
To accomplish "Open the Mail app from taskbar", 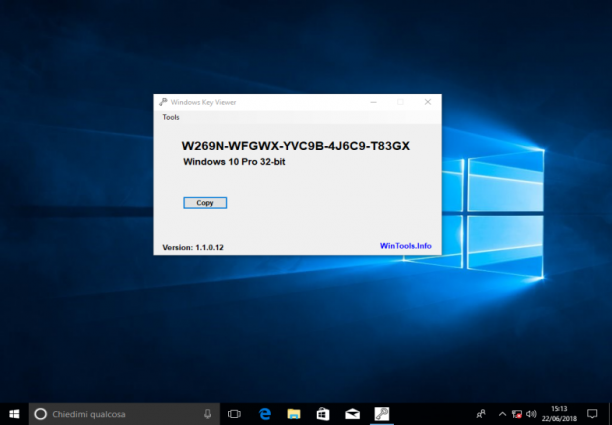I will 352,414.
